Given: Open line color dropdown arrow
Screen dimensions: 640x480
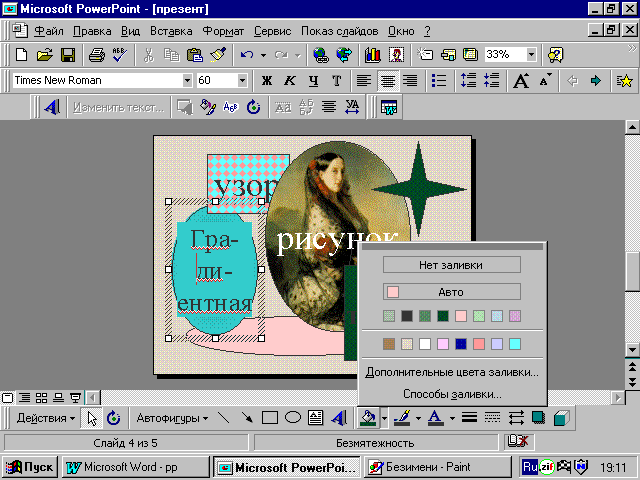Looking at the screenshot, I should (x=418, y=418).
